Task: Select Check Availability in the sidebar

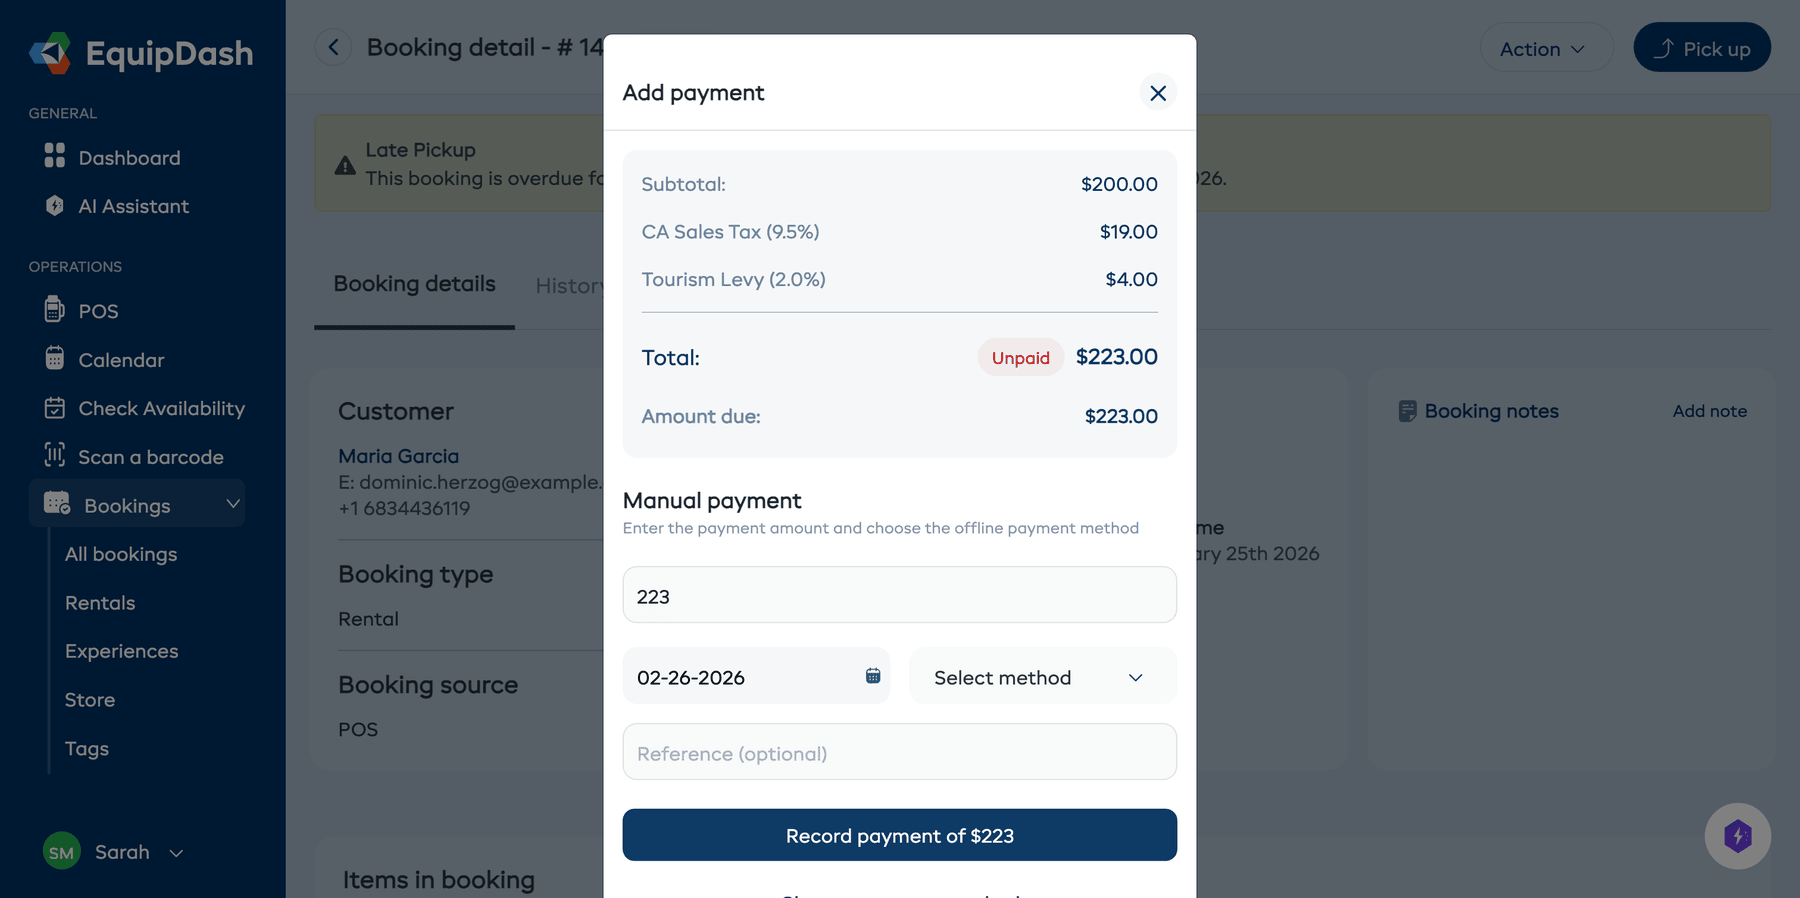Action: click(x=161, y=408)
